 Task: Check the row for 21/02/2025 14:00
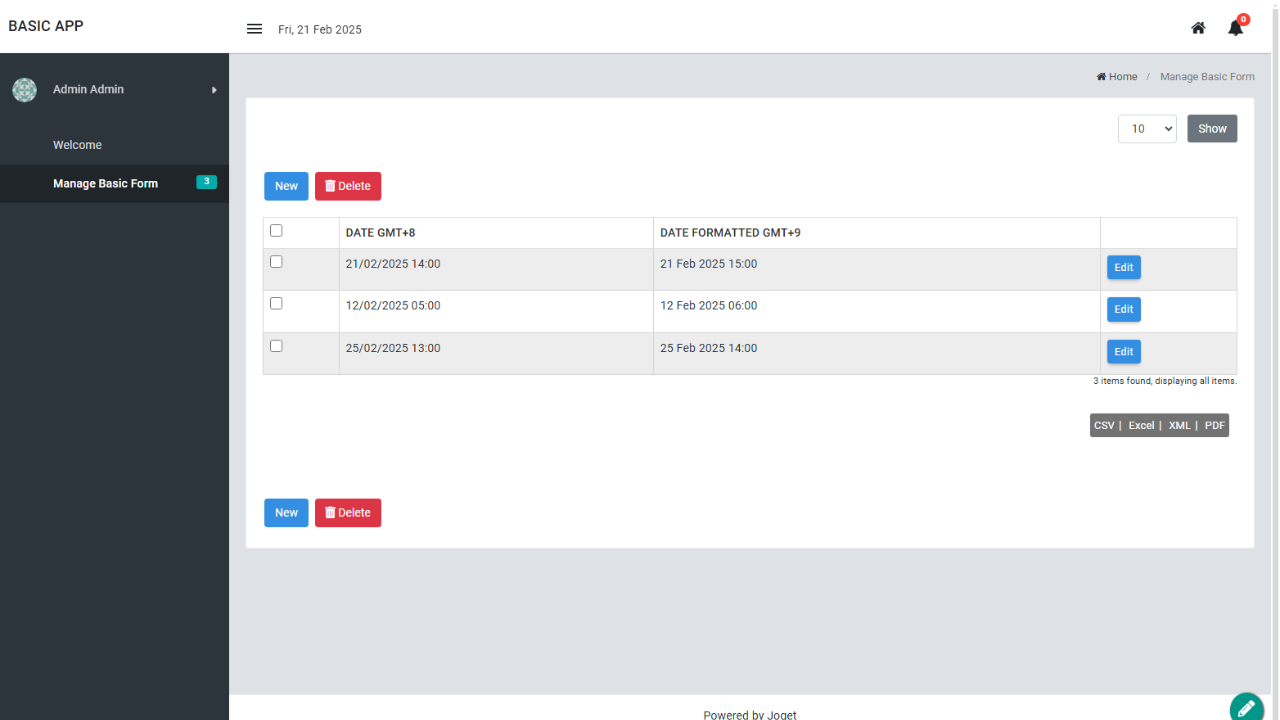(276, 262)
